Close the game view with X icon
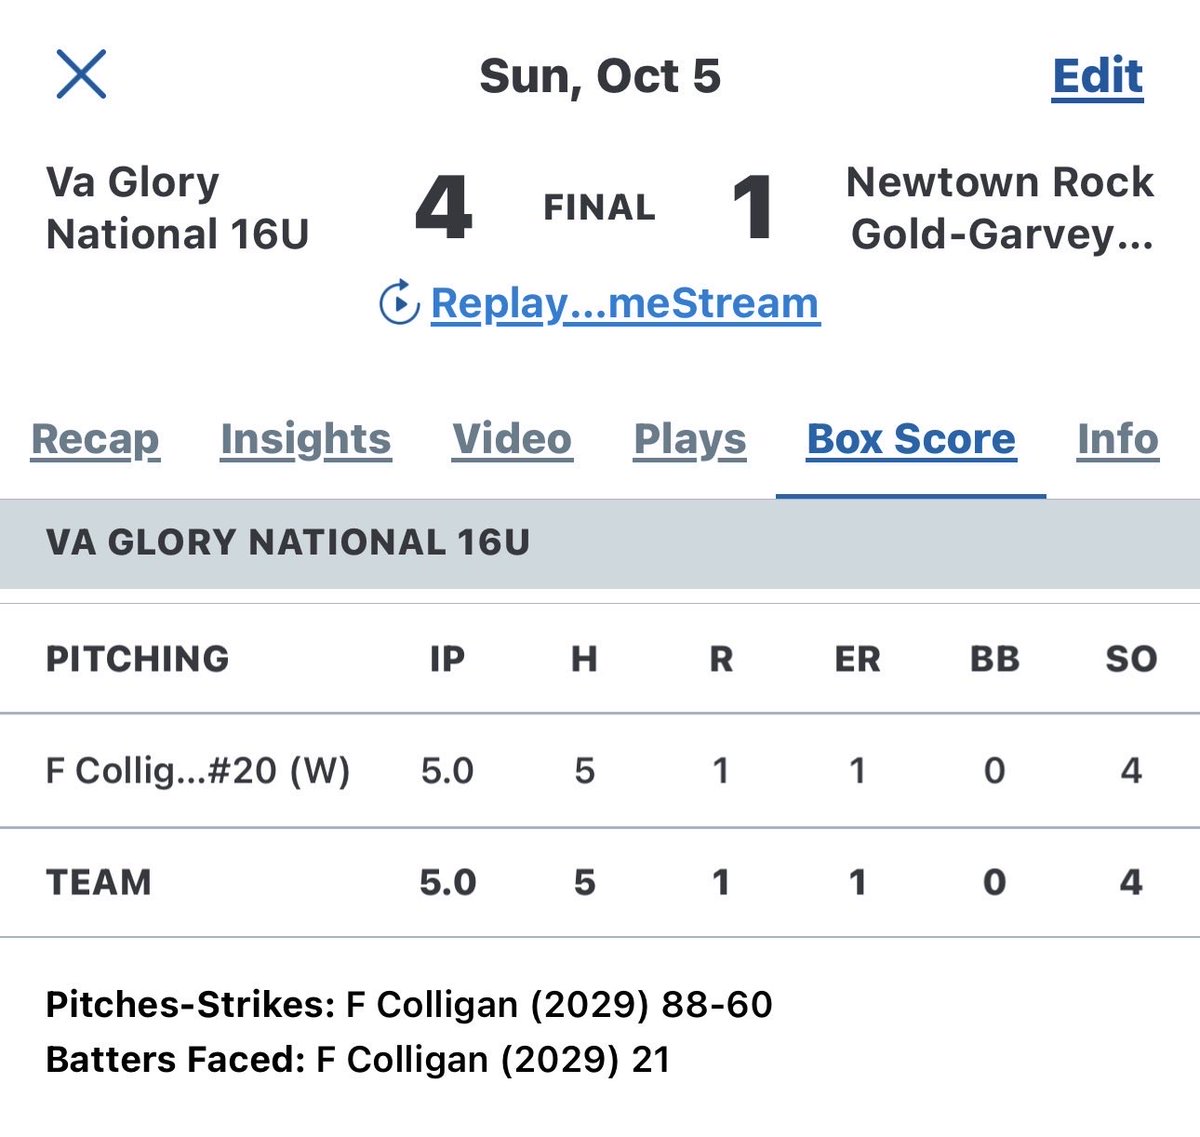This screenshot has height=1137, width=1200. 81,75
